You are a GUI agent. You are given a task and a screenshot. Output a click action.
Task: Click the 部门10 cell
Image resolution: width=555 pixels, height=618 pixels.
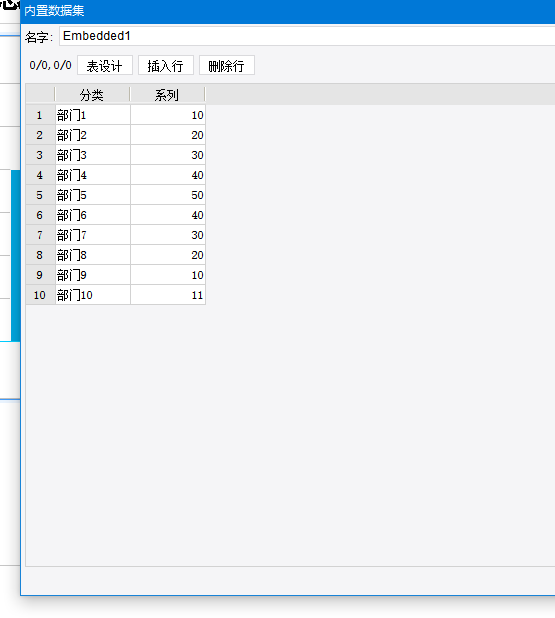coord(93,295)
